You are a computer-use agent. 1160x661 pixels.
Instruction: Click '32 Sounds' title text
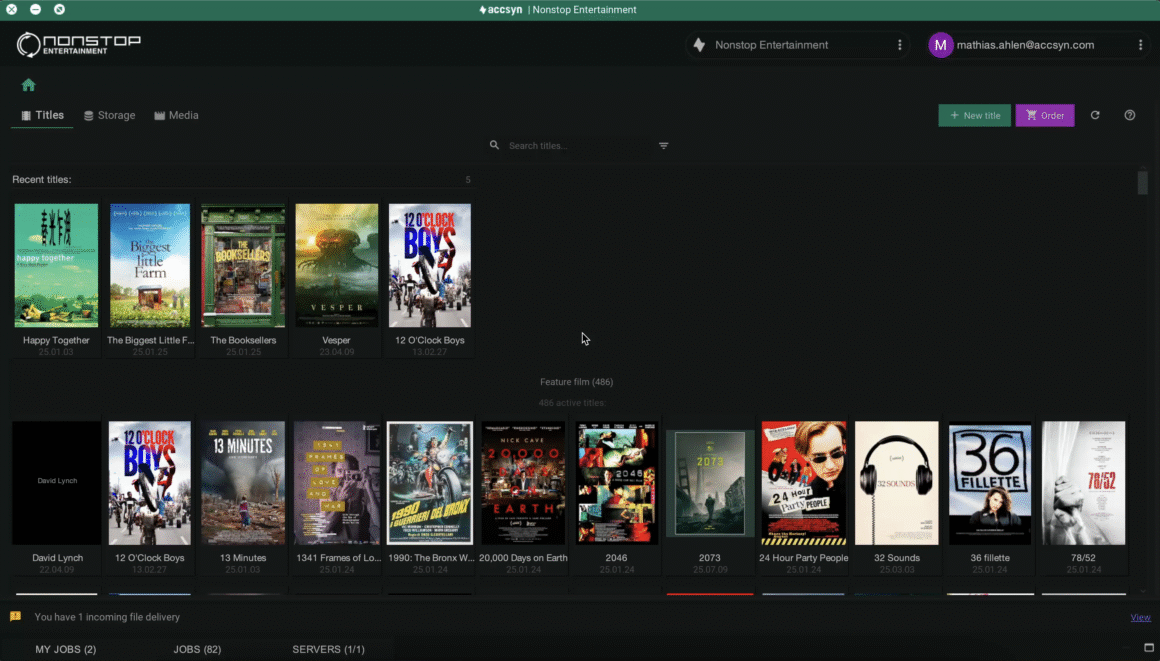click(897, 558)
